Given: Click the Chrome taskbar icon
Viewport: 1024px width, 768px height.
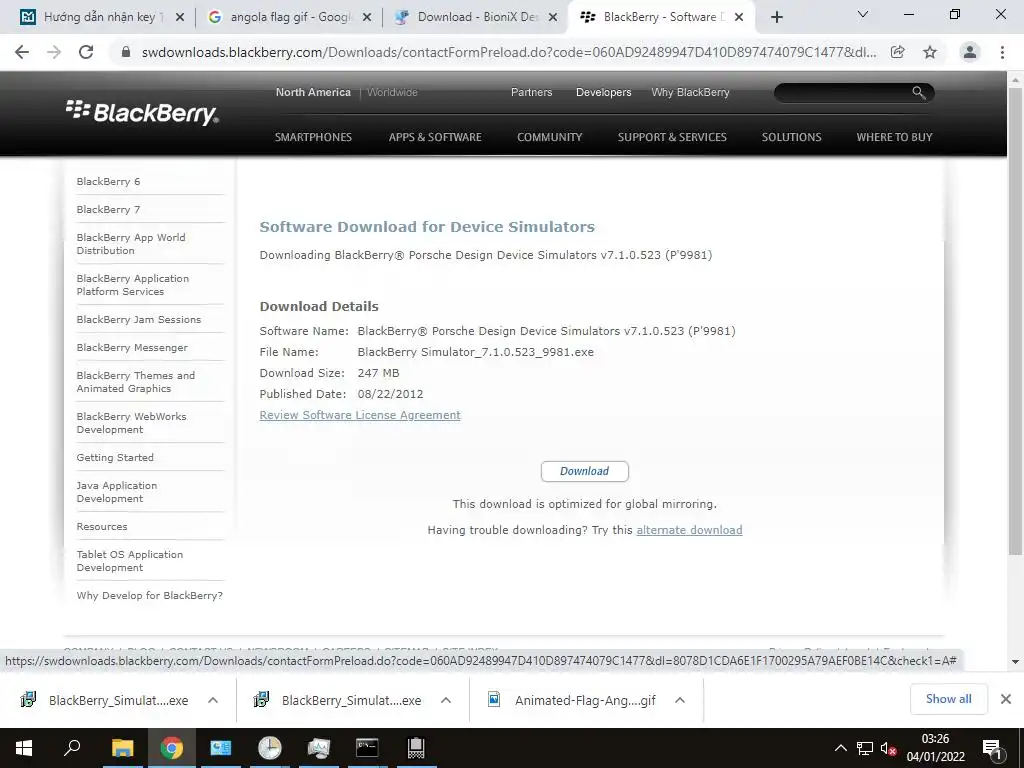Looking at the screenshot, I should coord(172,748).
